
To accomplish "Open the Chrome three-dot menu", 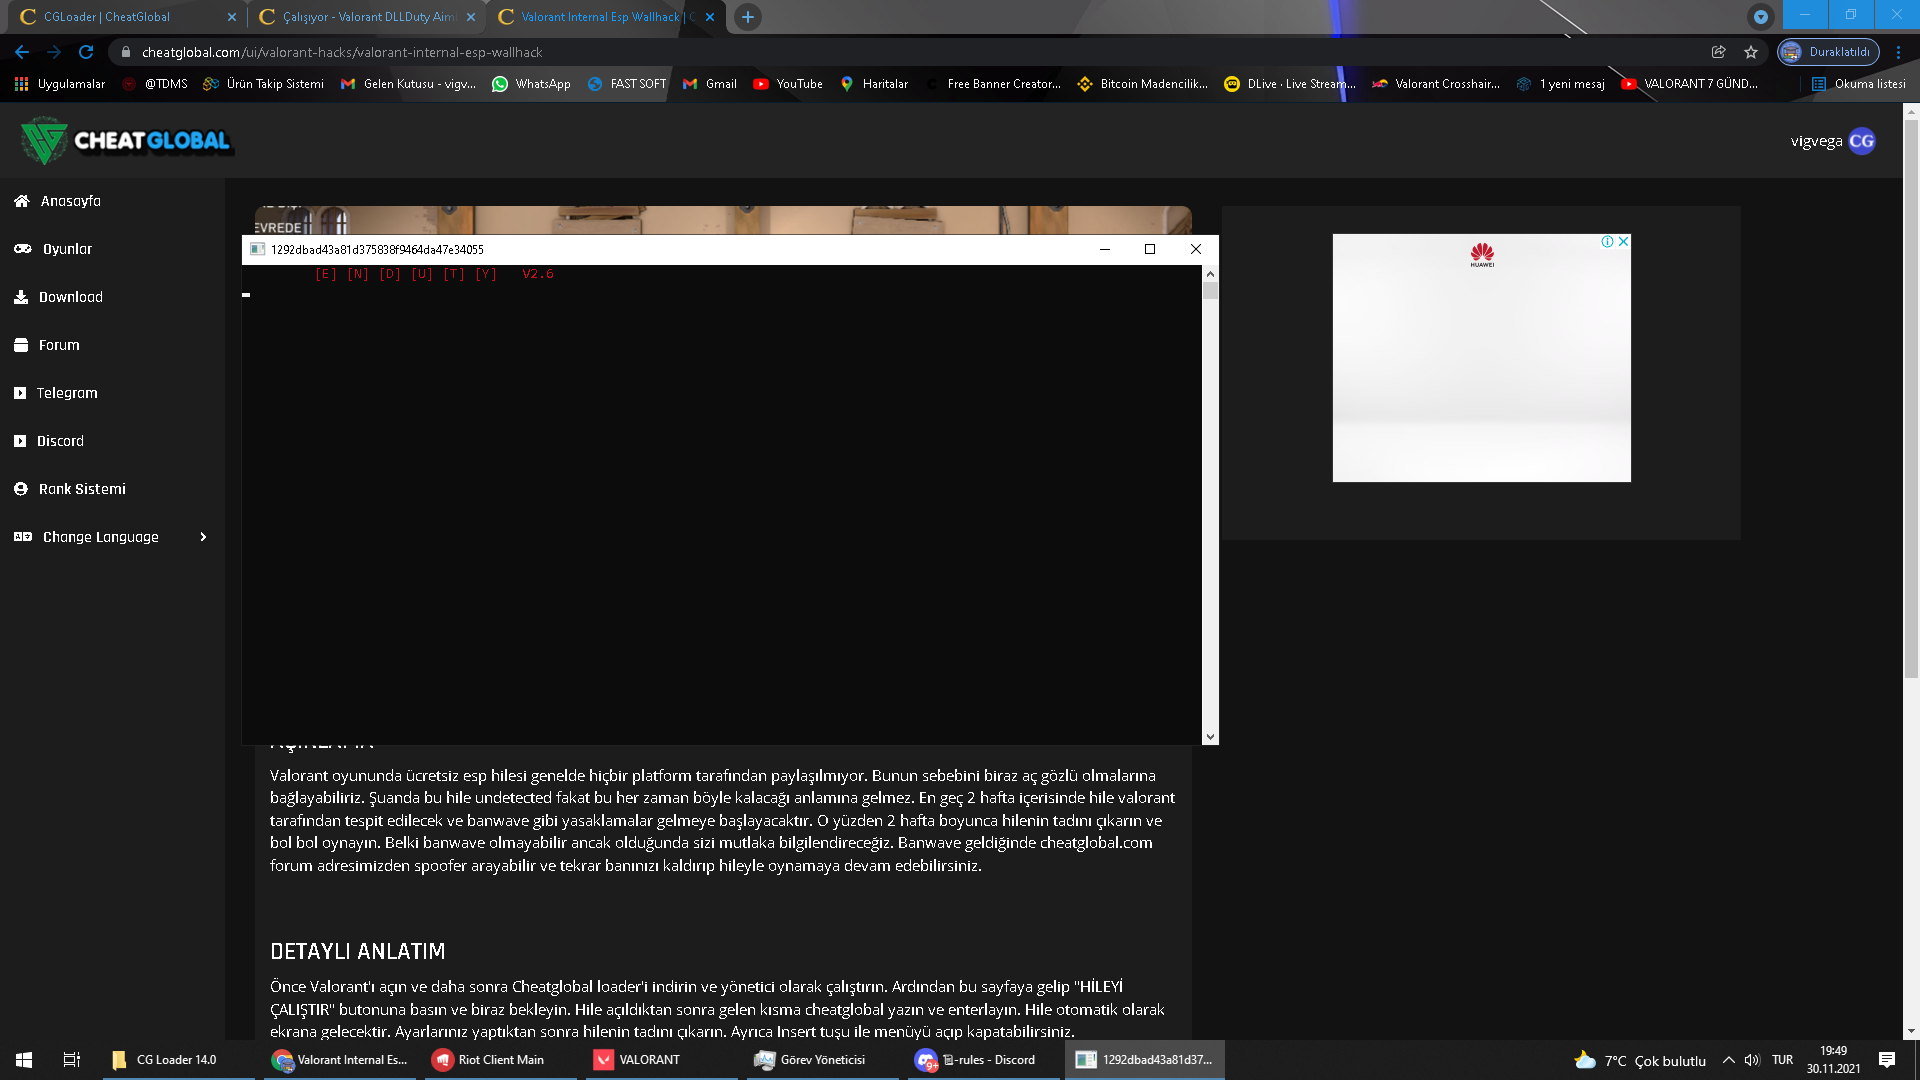I will pos(1898,52).
